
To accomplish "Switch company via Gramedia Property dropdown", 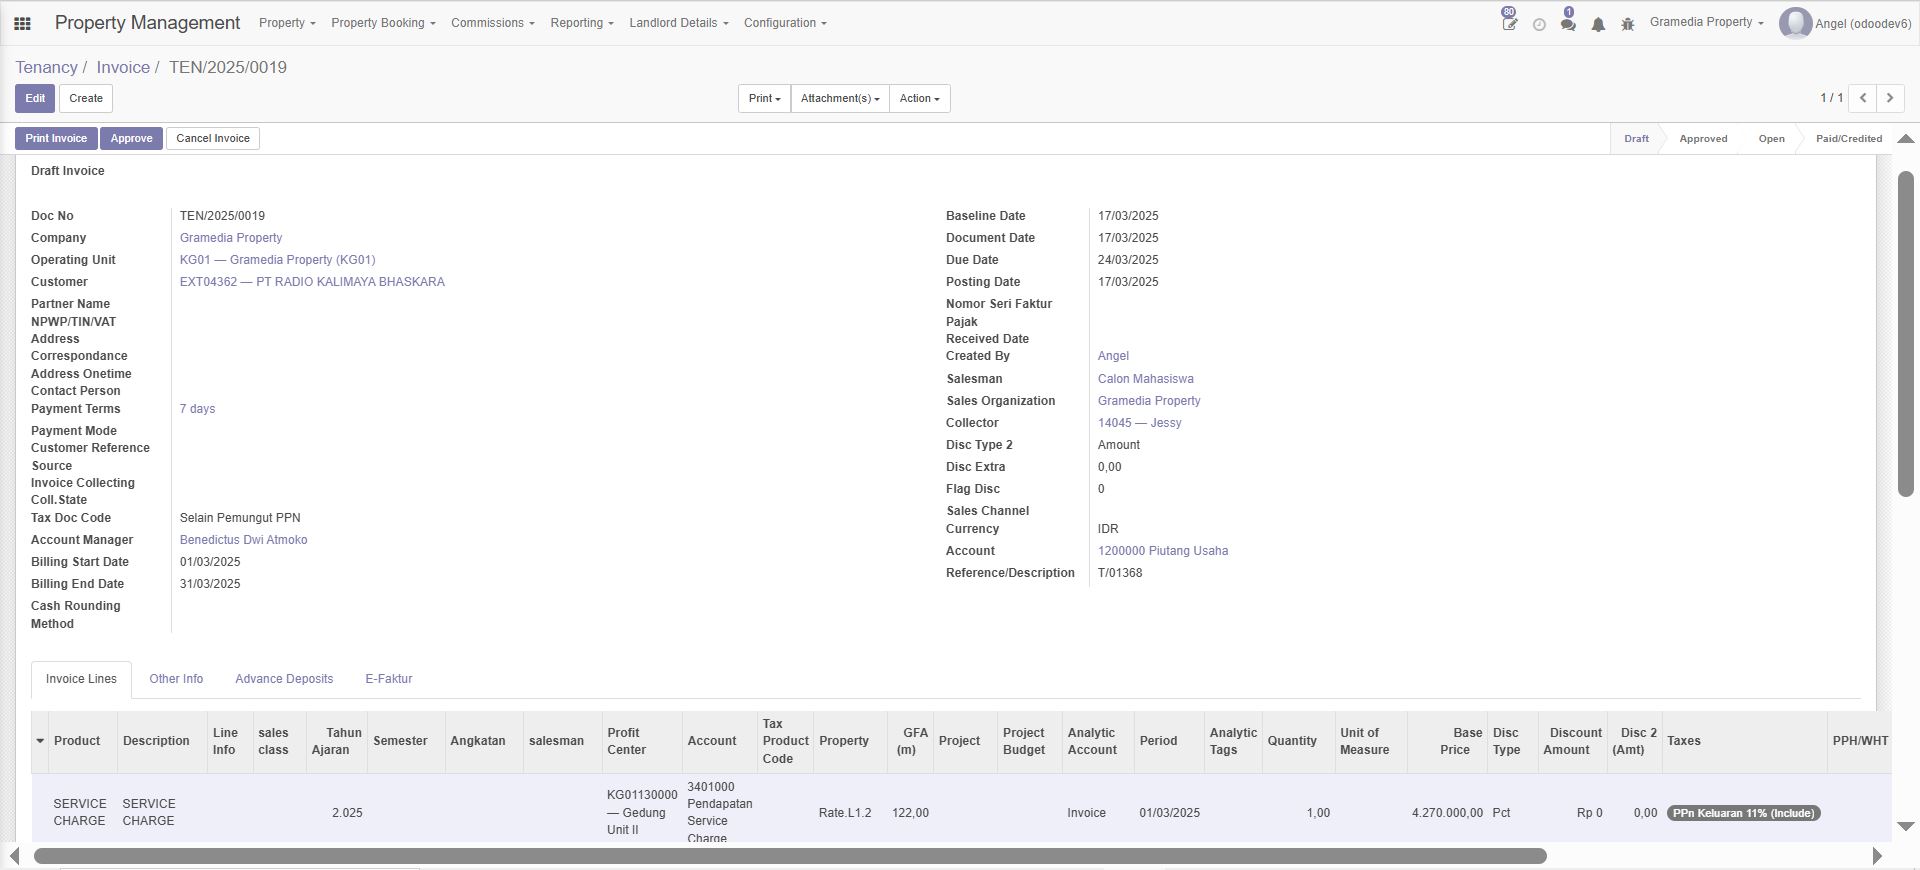I will coord(1706,22).
